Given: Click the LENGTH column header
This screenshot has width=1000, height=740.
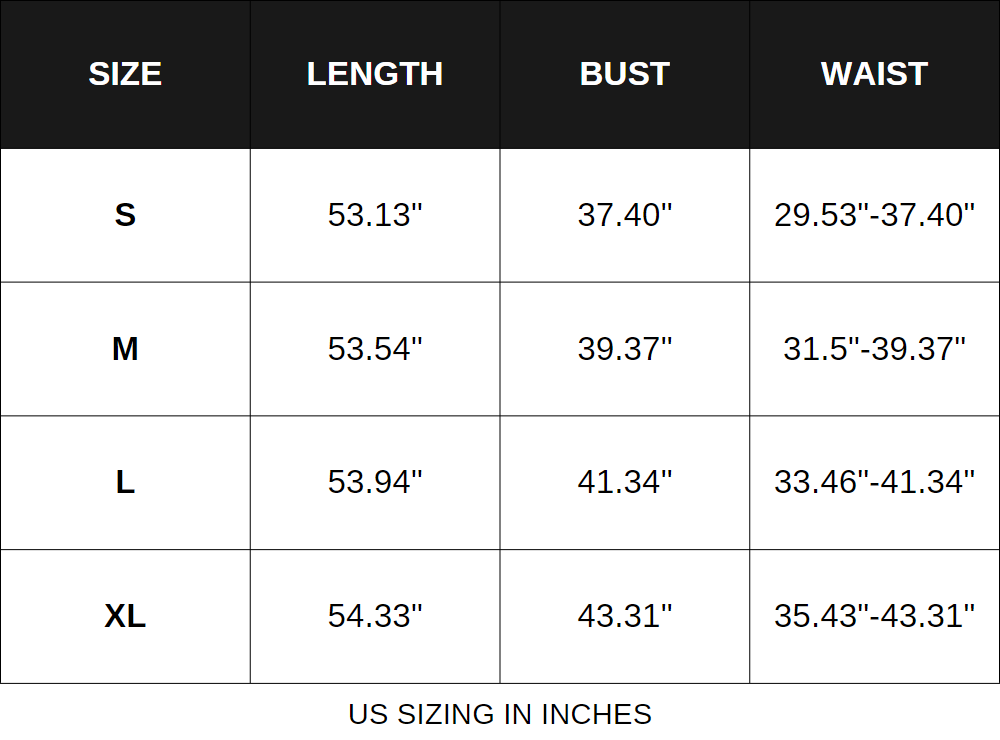Looking at the screenshot, I should click(375, 74).
